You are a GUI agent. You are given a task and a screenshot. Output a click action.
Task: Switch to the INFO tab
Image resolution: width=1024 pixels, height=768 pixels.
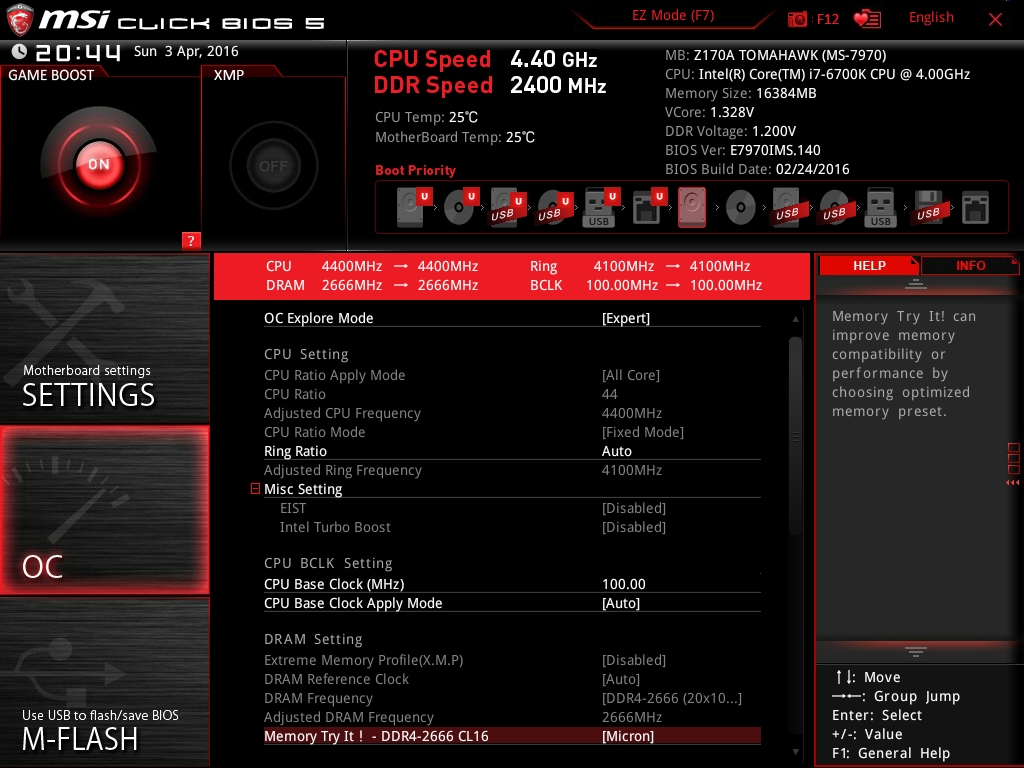point(970,266)
